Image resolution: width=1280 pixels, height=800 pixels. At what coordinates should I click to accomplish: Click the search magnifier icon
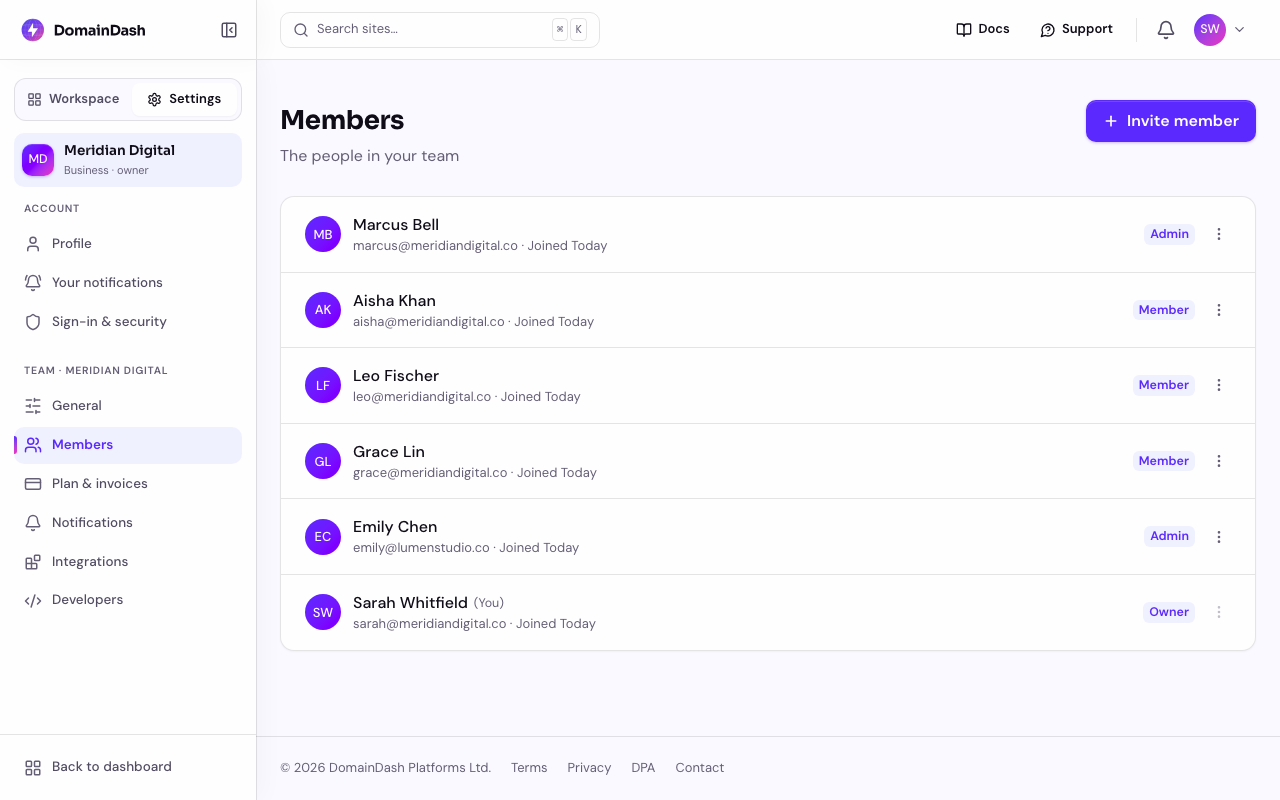[301, 30]
